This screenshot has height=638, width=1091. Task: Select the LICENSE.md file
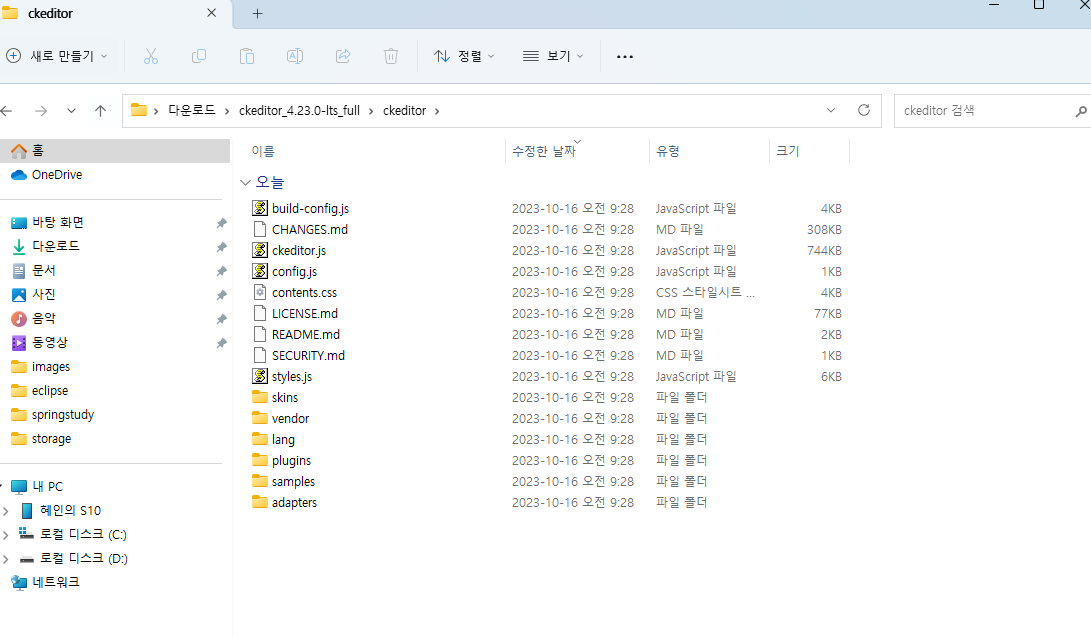[305, 314]
